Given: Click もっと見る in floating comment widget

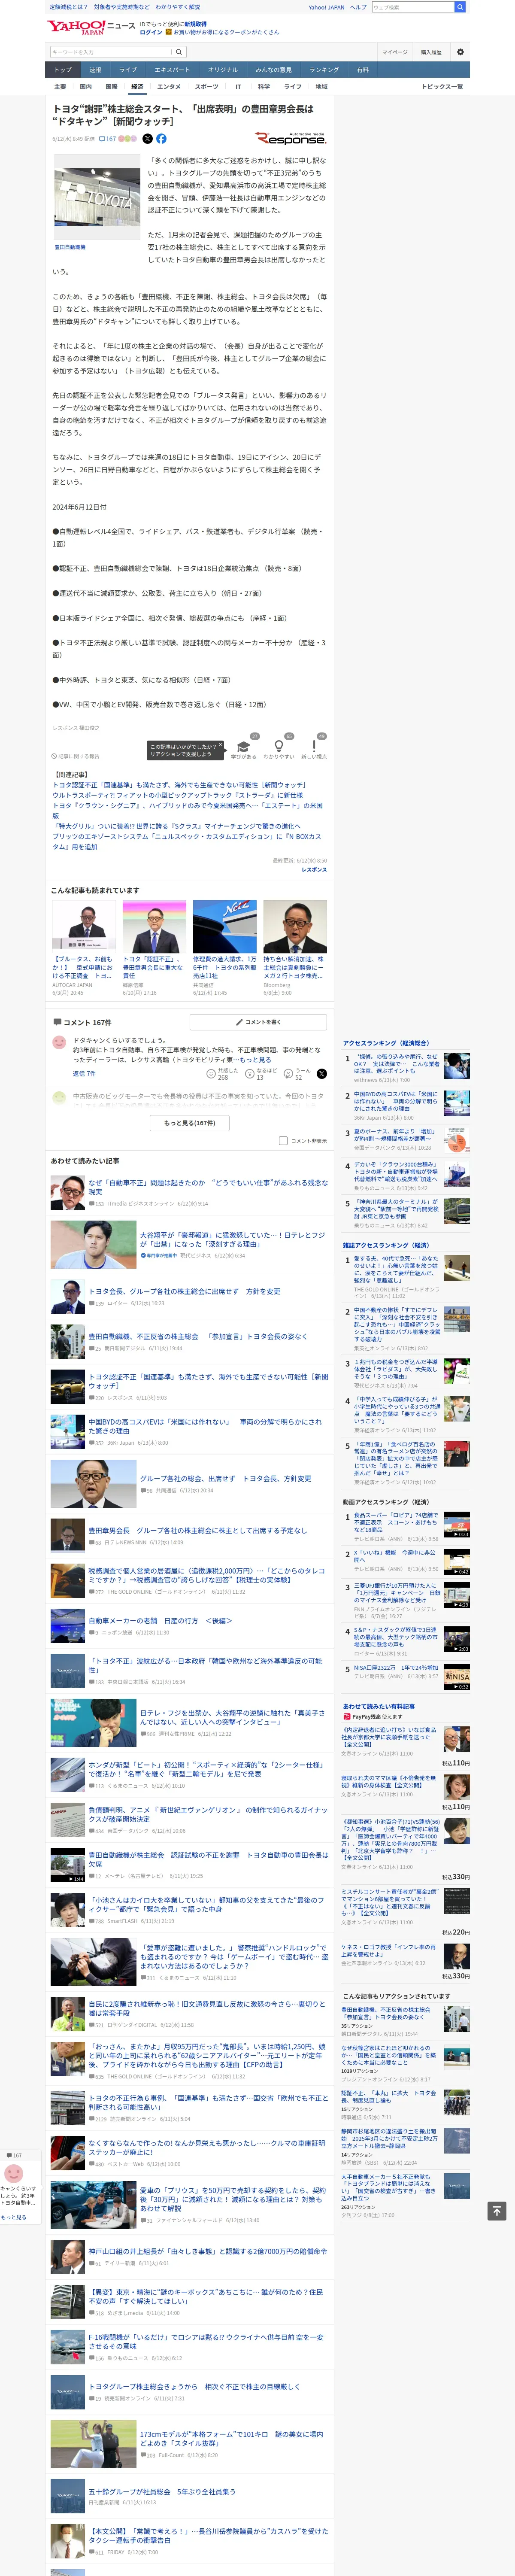Looking at the screenshot, I should click(14, 2218).
